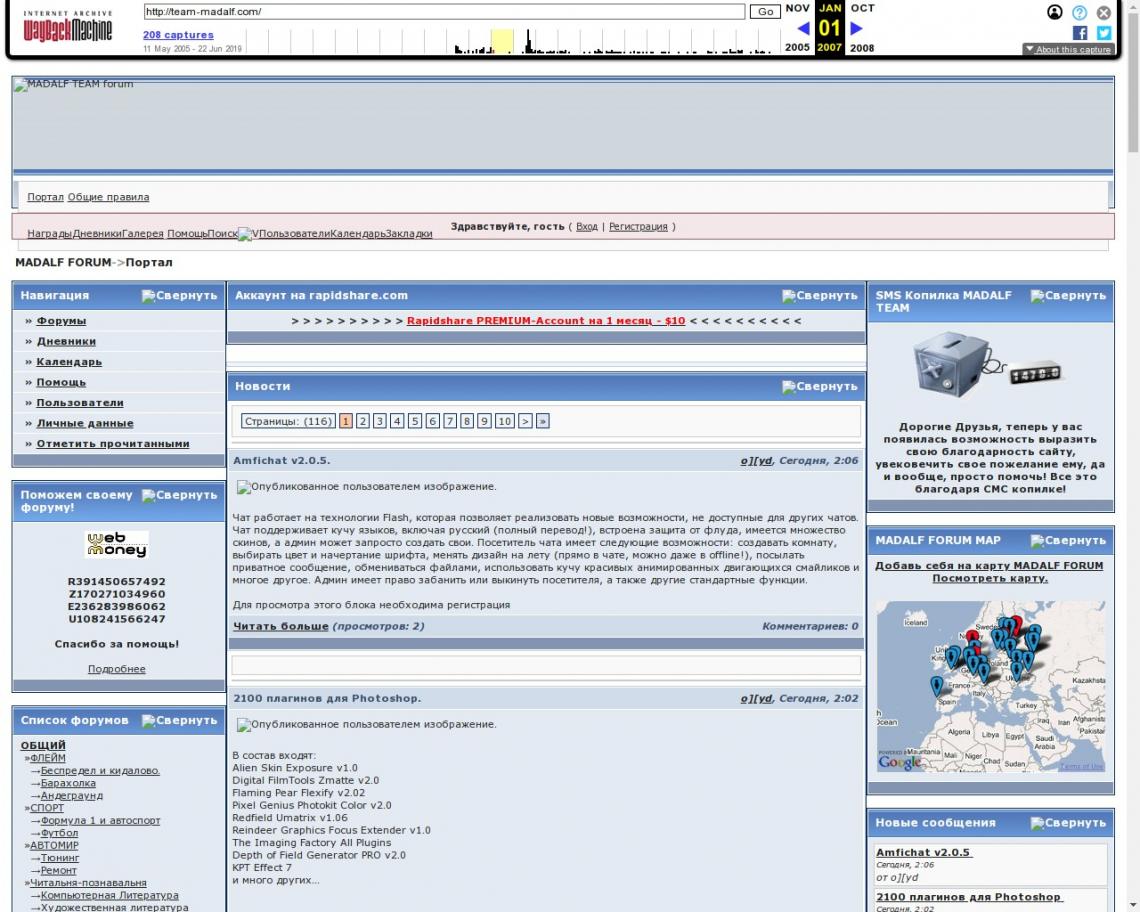This screenshot has height=912, width=1140.
Task: Open Награды in the forum menu bar
Action: pyautogui.click(x=50, y=233)
